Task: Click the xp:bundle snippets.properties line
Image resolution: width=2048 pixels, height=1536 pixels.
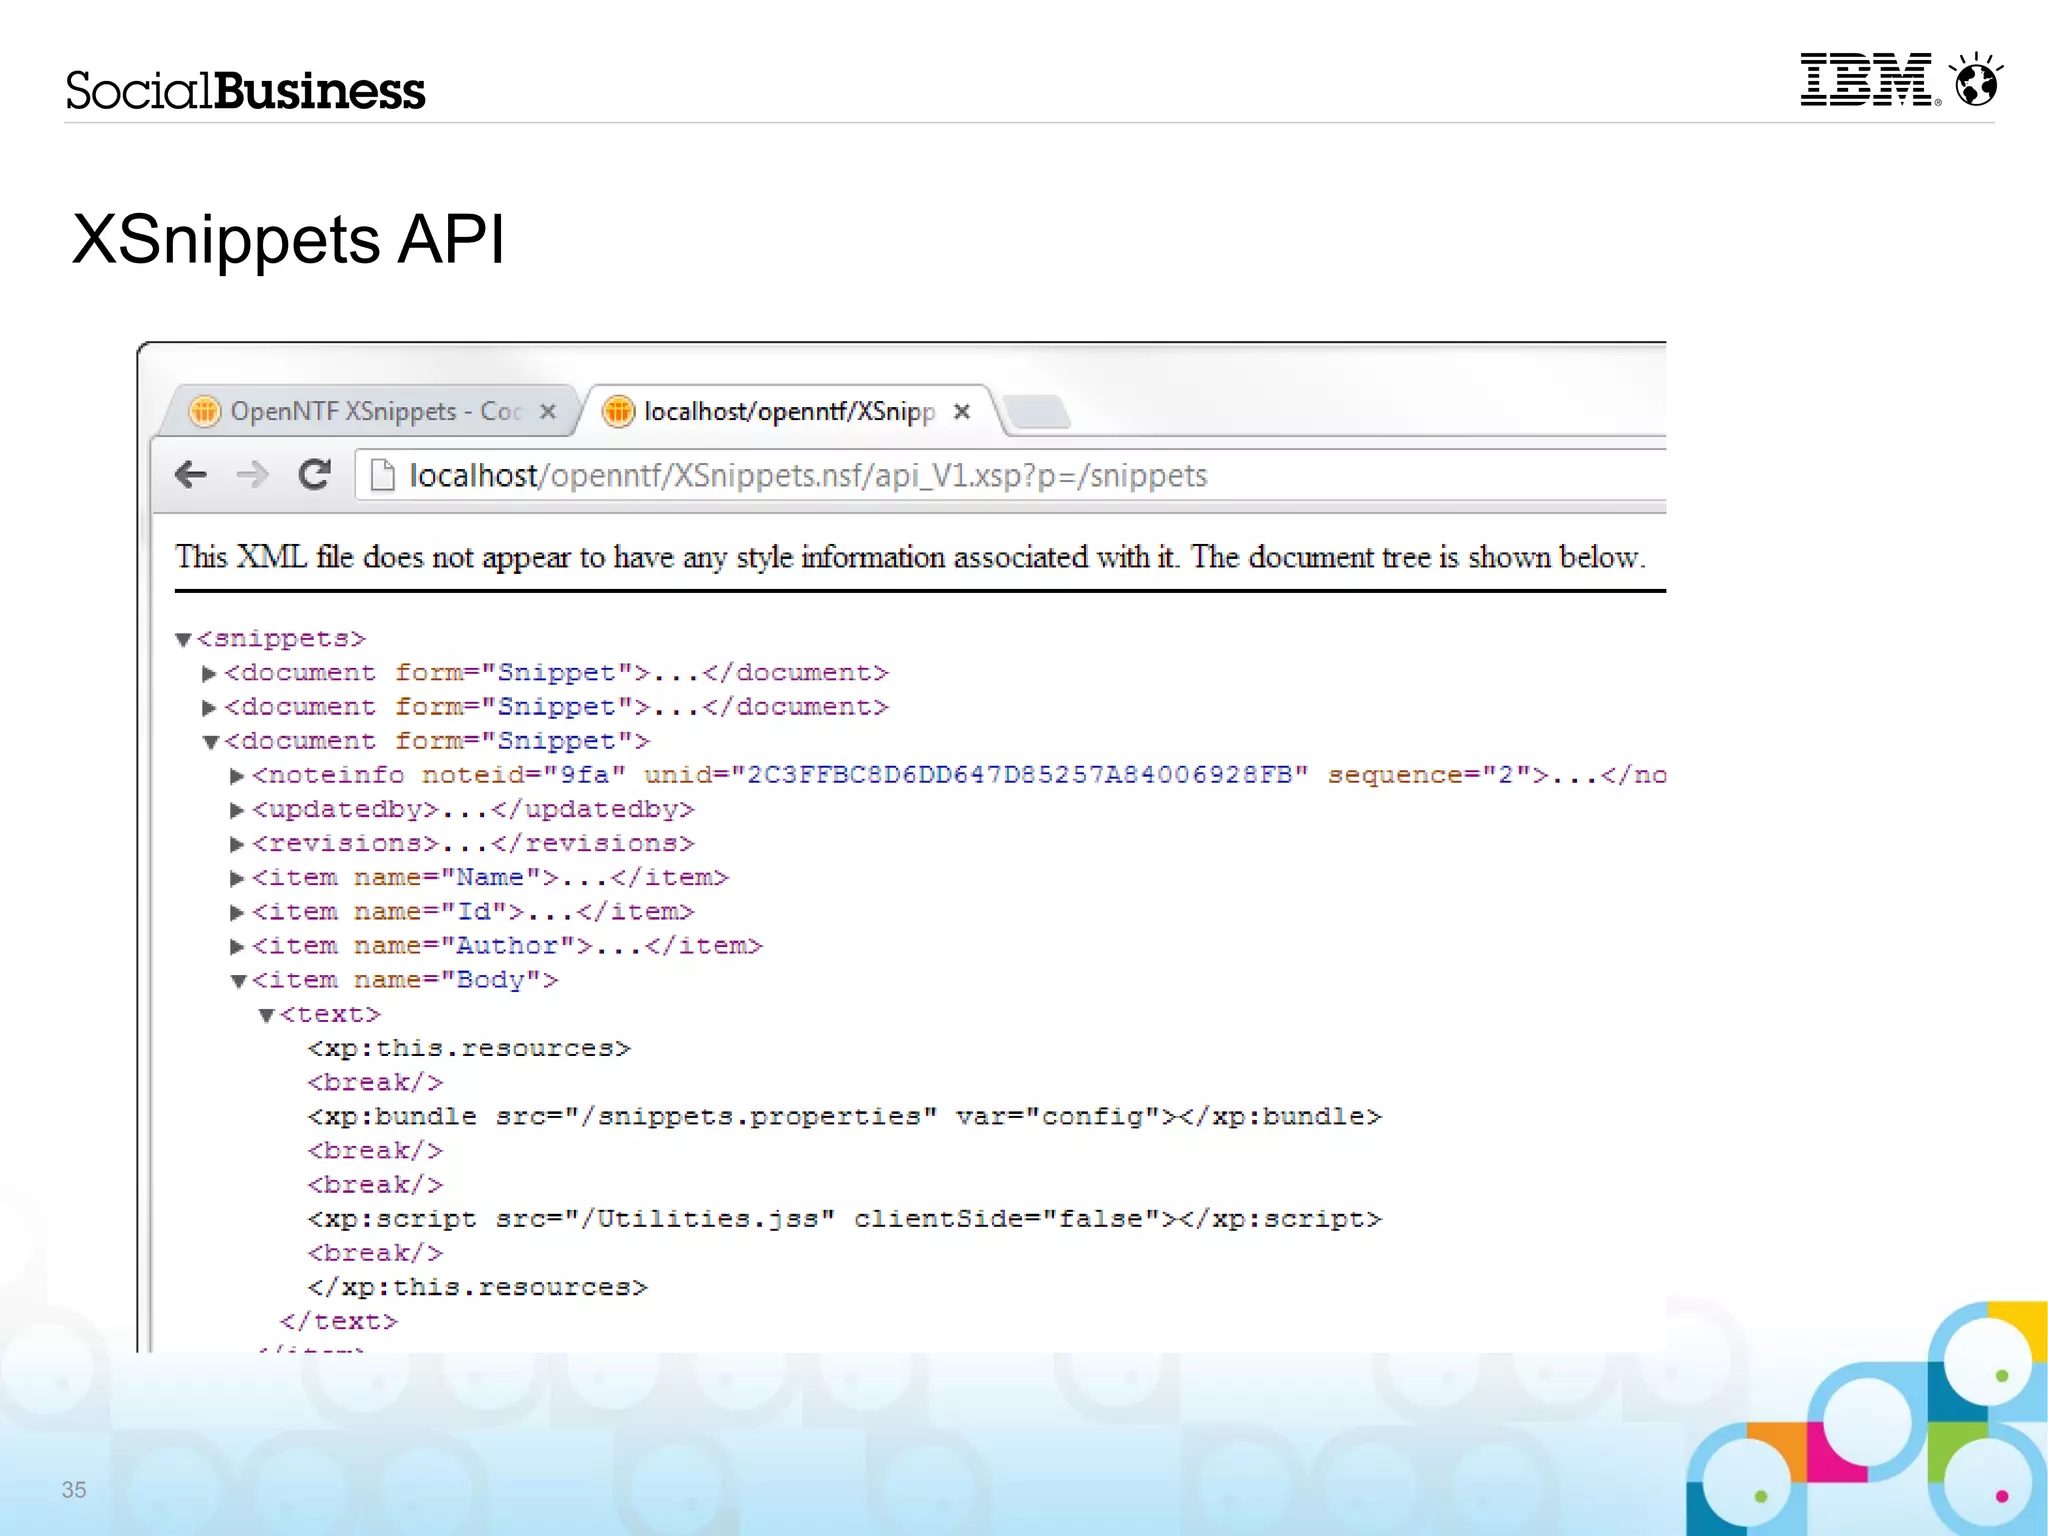Action: tap(844, 1116)
